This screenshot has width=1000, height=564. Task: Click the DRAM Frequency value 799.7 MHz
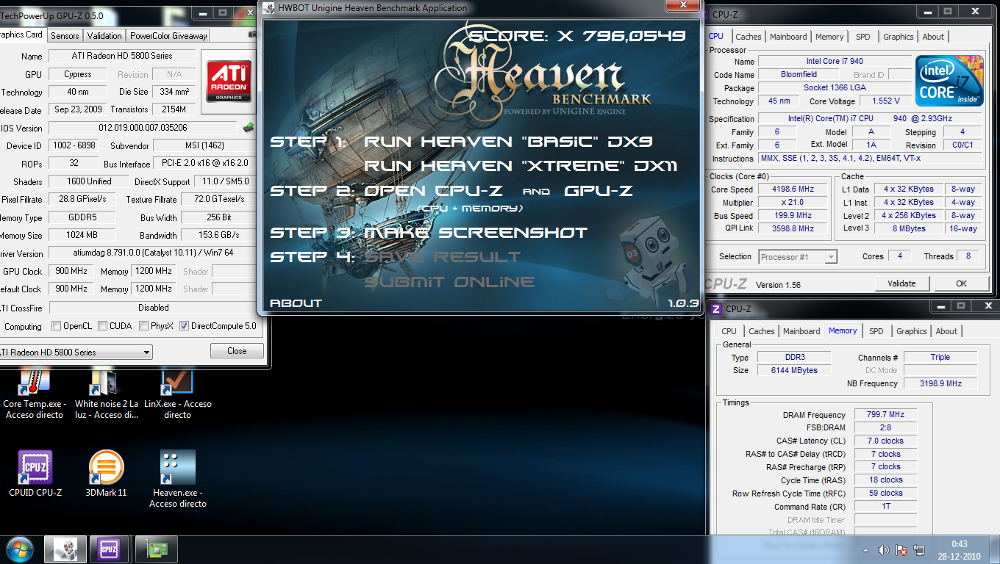(x=885, y=415)
